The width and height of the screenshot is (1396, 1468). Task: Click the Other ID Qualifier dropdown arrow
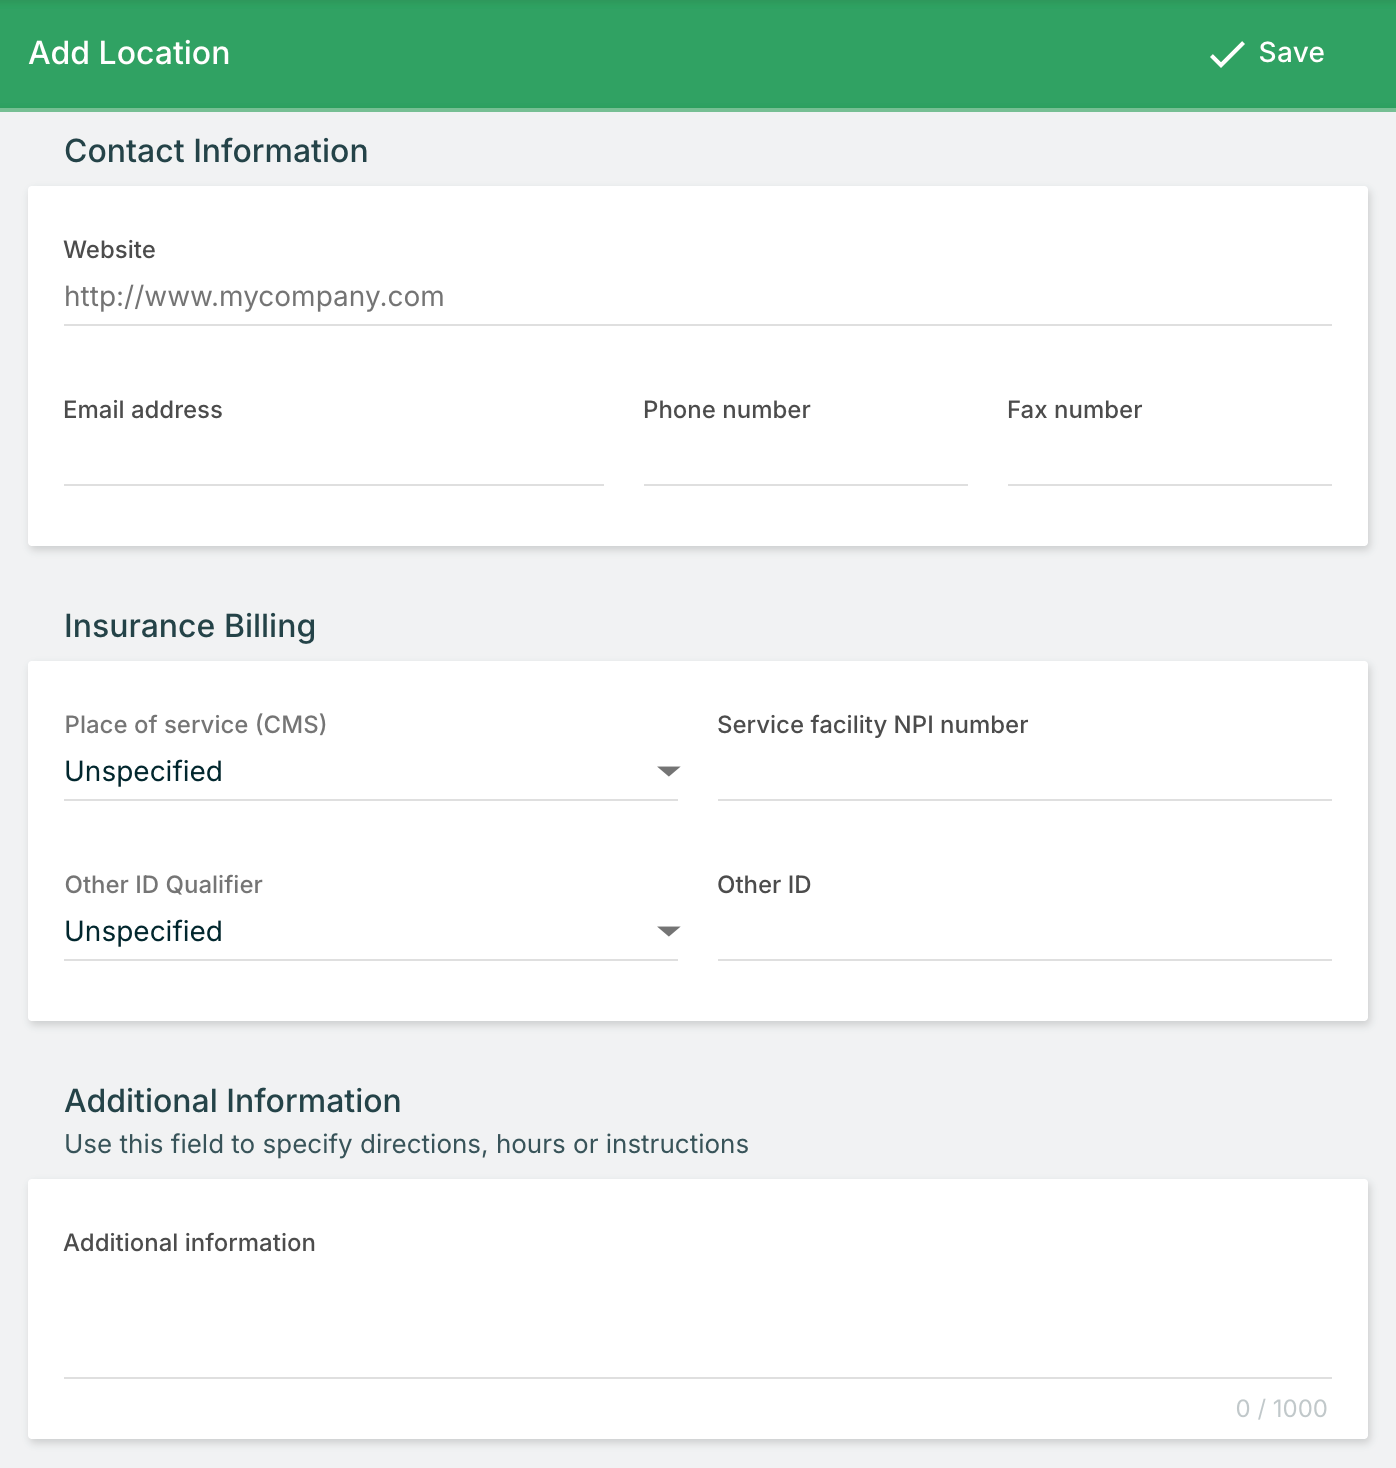(668, 932)
